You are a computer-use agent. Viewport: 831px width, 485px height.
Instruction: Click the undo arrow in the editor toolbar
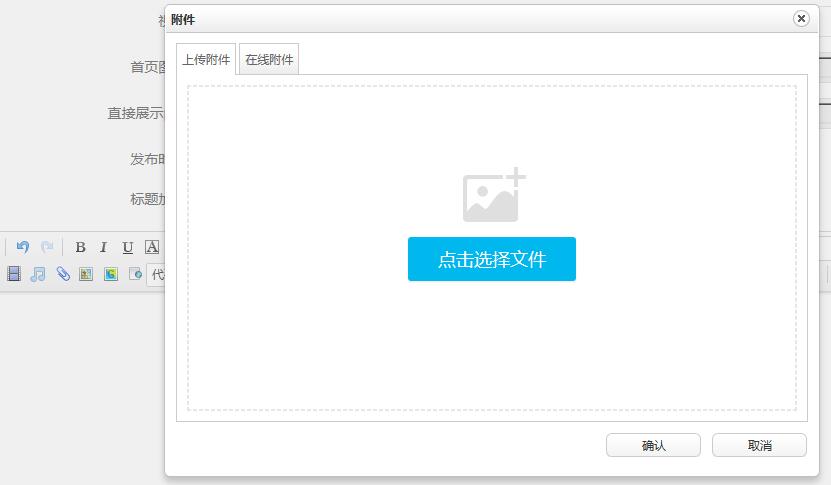tap(22, 247)
